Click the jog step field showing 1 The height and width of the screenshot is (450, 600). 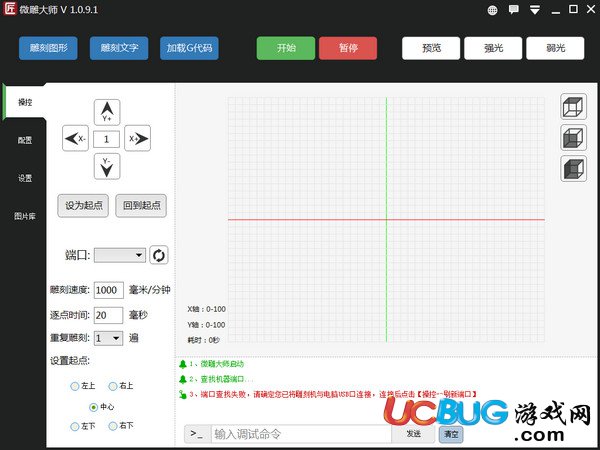[x=106, y=139]
